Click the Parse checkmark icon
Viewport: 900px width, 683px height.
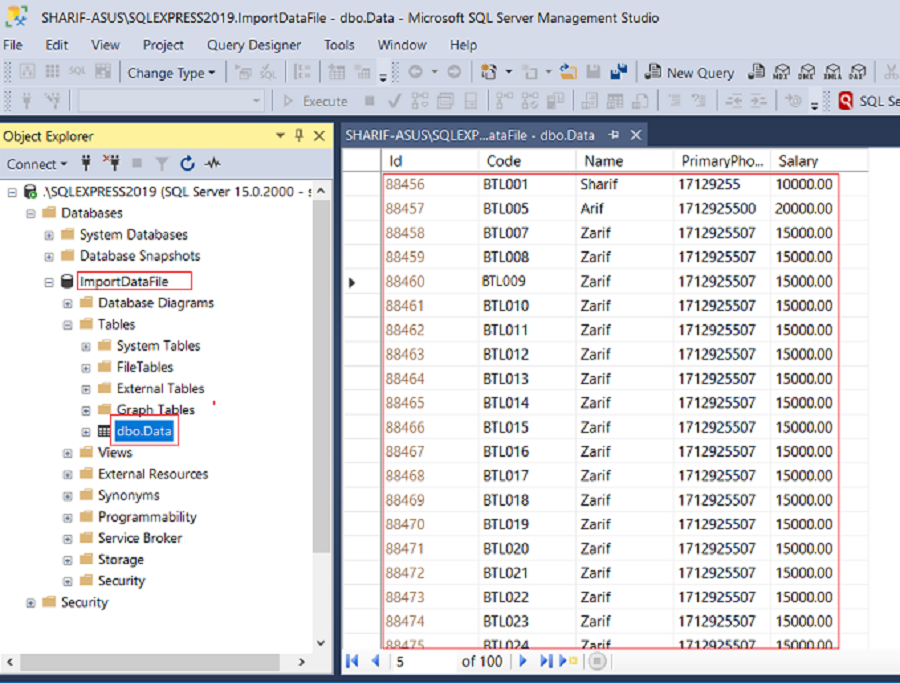[394, 101]
